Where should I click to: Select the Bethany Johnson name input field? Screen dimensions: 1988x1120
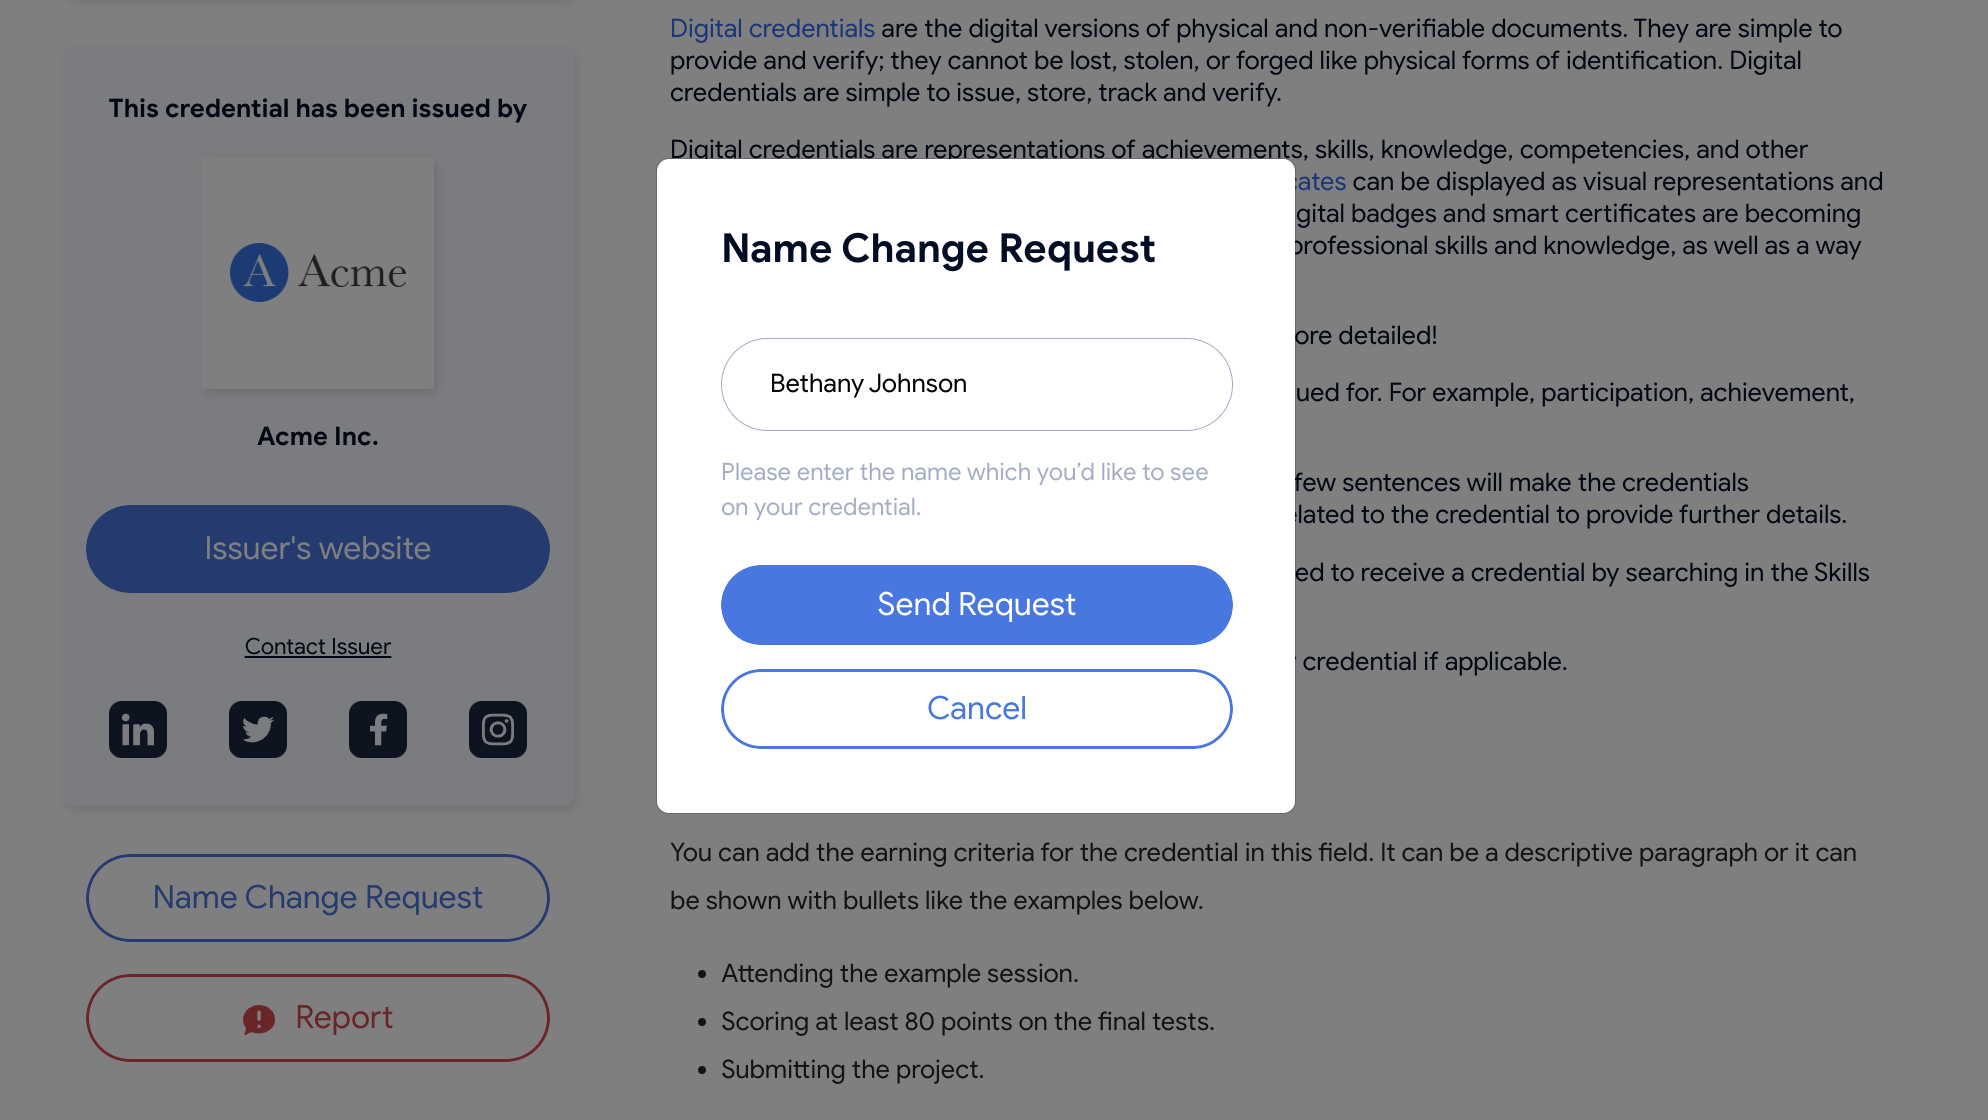point(976,384)
